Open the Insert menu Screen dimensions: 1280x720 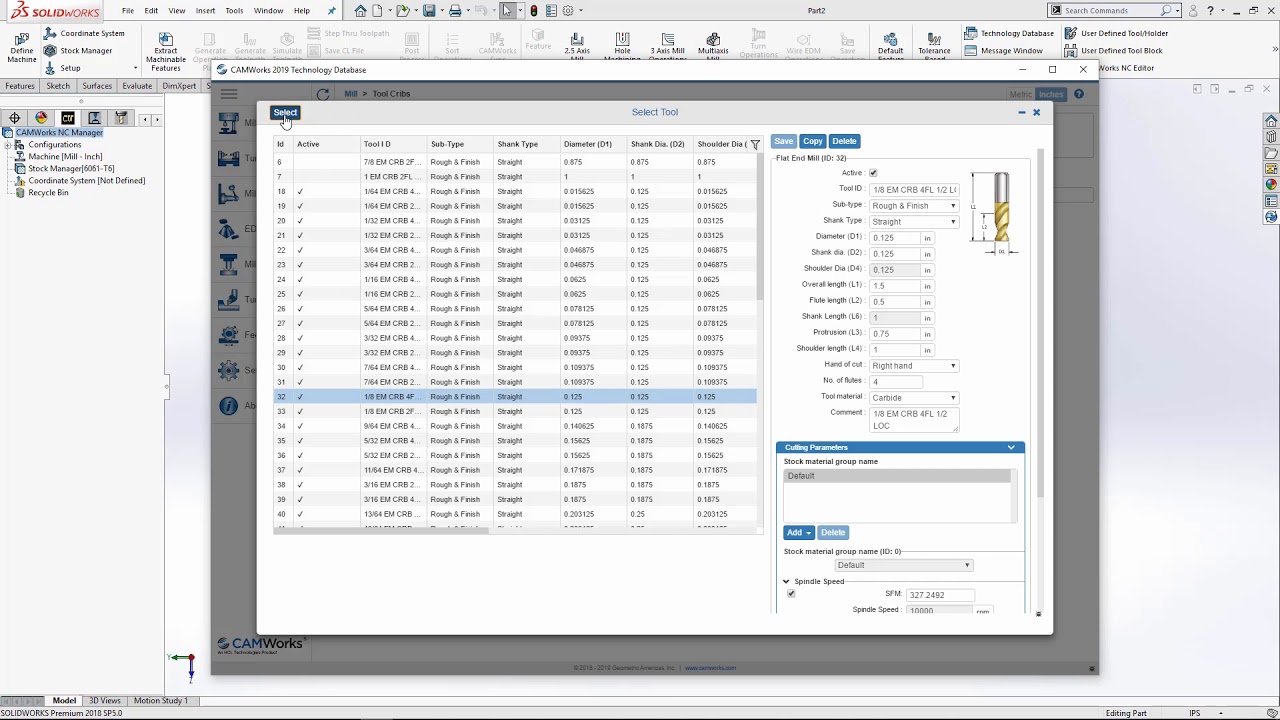(205, 11)
